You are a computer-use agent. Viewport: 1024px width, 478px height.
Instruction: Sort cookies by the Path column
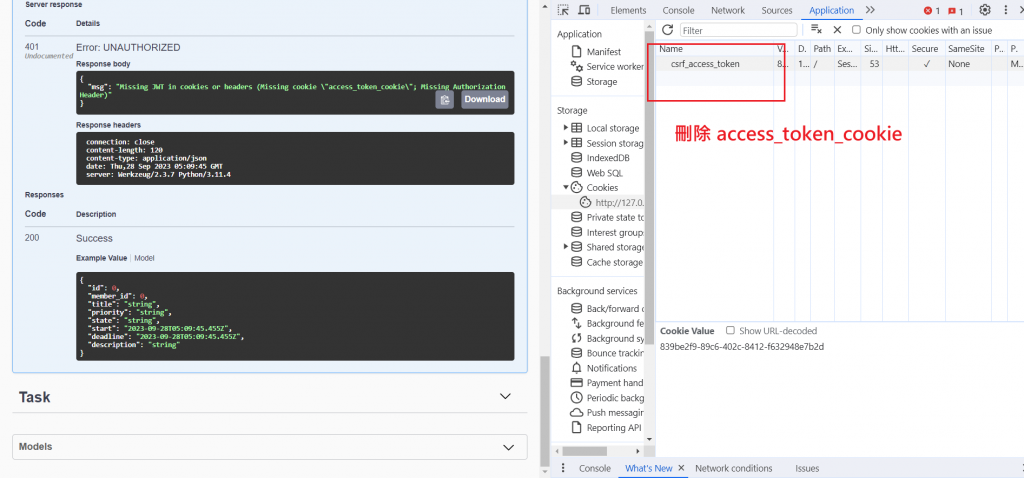point(822,49)
